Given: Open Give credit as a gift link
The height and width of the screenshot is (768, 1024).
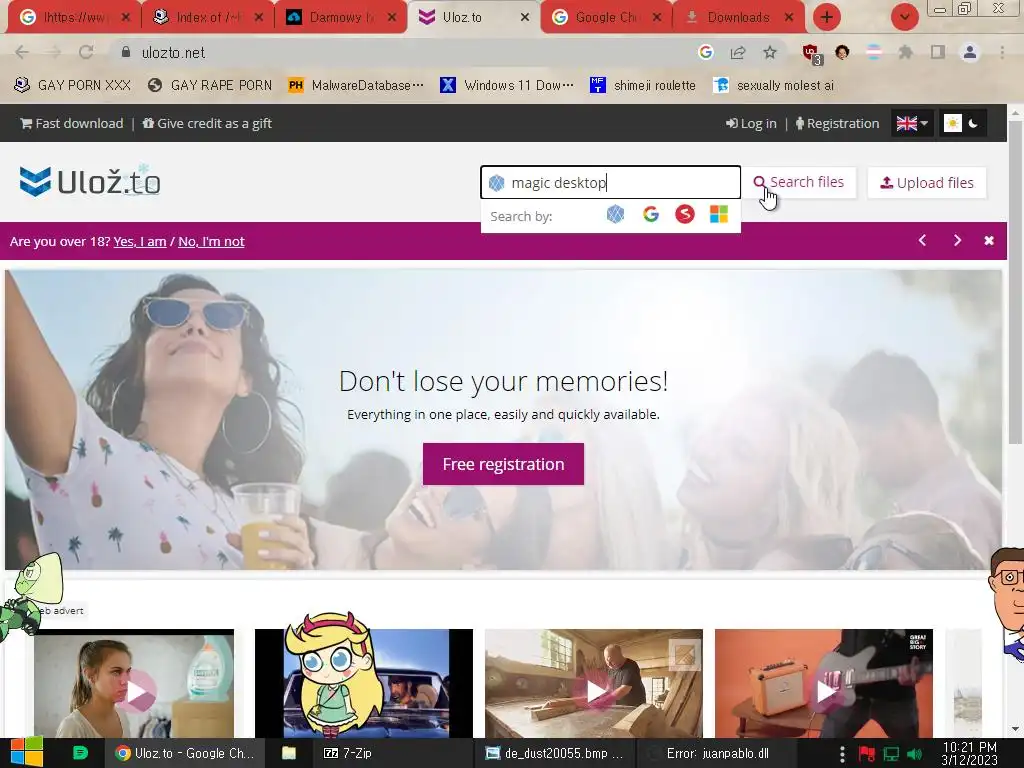Looking at the screenshot, I should point(207,123).
